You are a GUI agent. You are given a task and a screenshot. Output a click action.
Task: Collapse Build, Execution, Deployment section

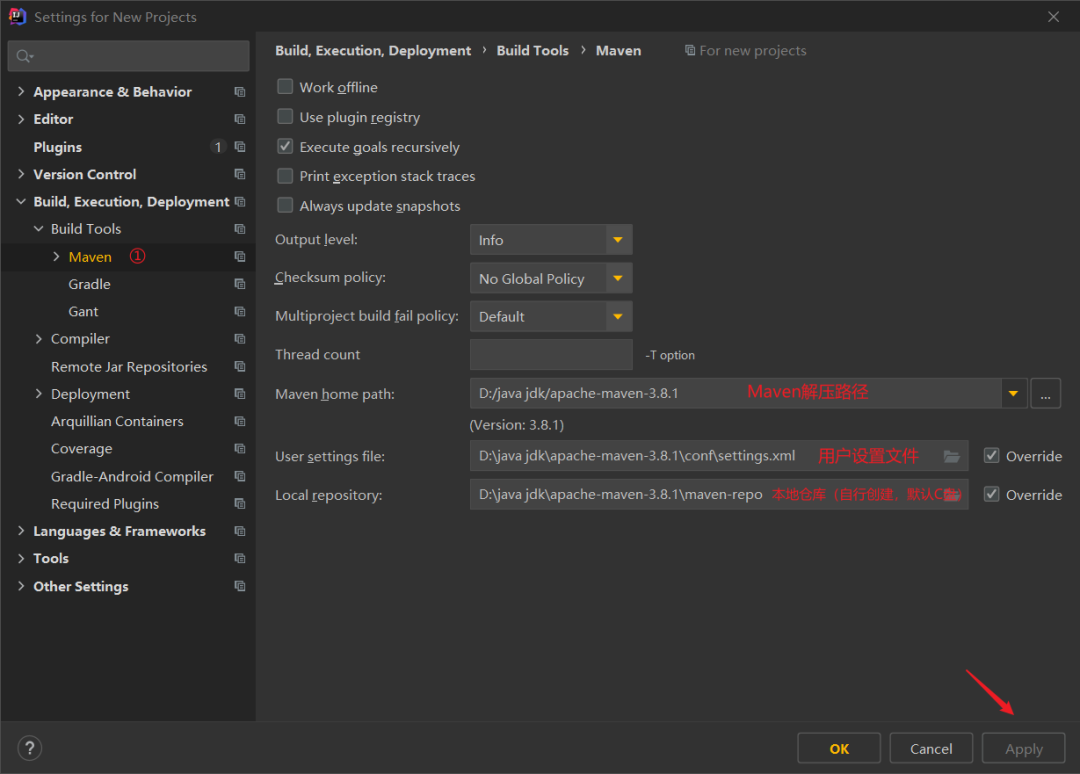click(x=21, y=202)
